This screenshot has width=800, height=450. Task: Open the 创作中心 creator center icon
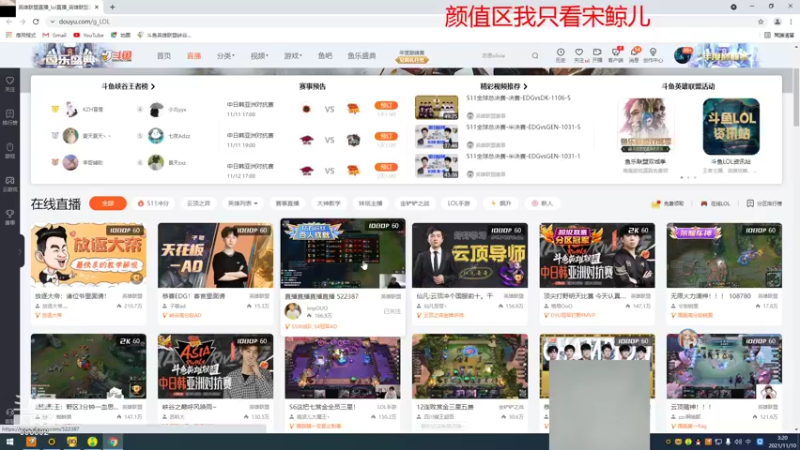point(653,55)
